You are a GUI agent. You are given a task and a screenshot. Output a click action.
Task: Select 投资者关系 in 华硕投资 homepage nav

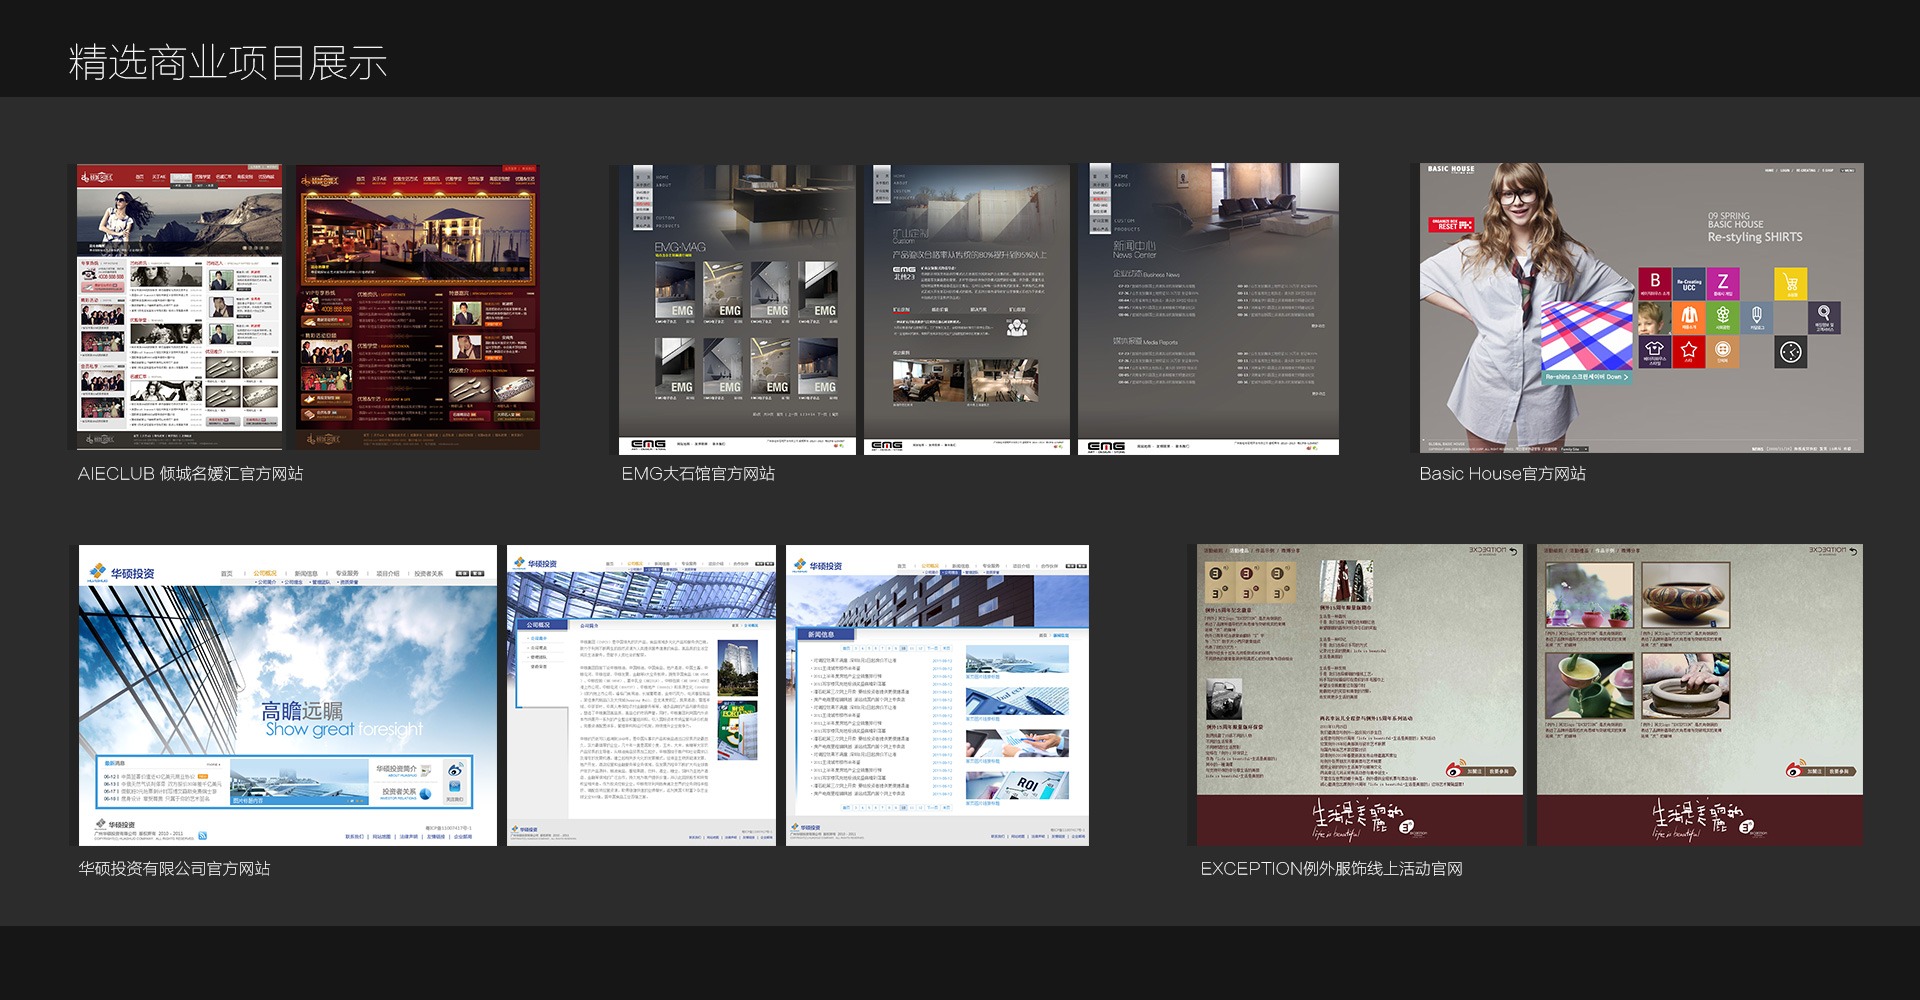pos(428,574)
